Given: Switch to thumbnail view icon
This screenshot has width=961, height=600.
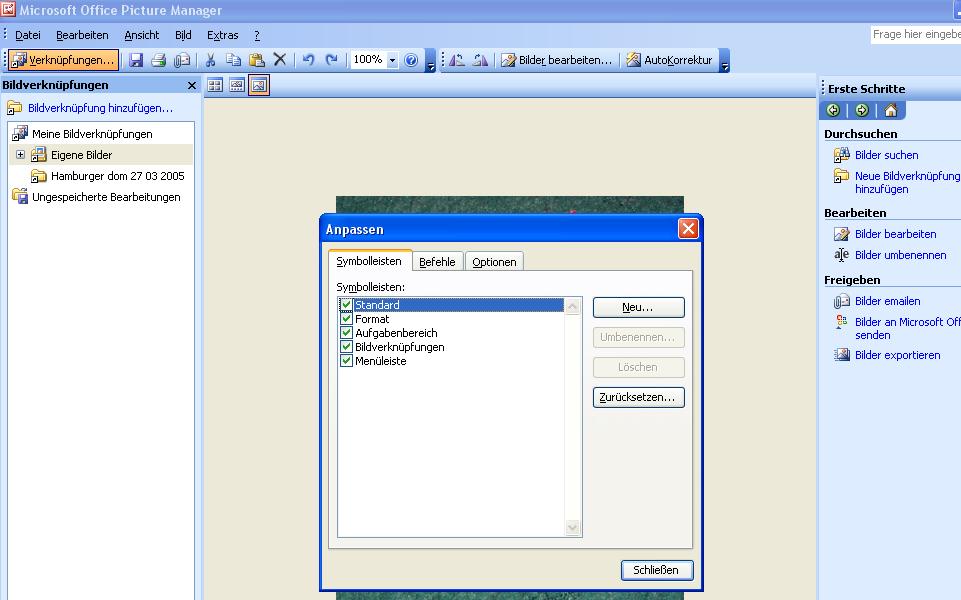Looking at the screenshot, I should (x=215, y=86).
